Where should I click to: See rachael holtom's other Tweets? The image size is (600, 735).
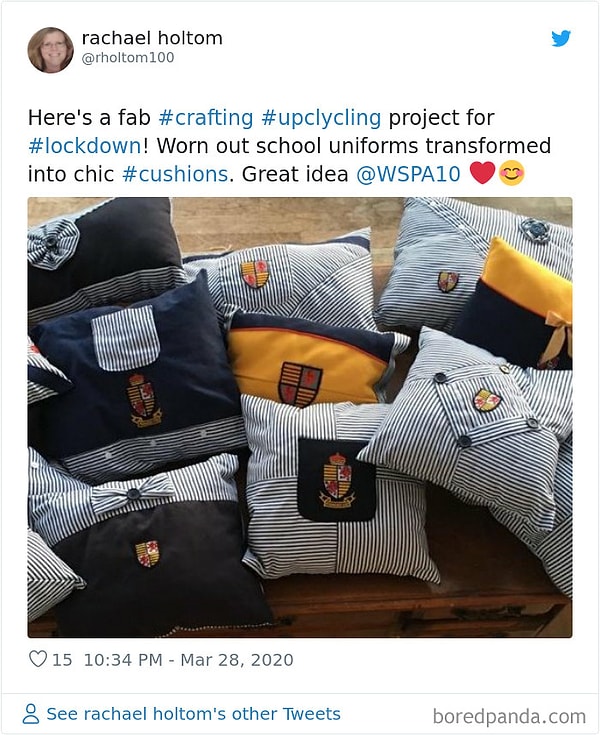pyautogui.click(x=193, y=713)
